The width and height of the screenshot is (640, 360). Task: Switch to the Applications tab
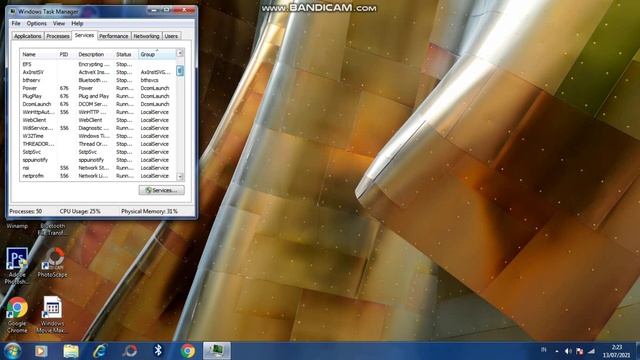(x=28, y=36)
